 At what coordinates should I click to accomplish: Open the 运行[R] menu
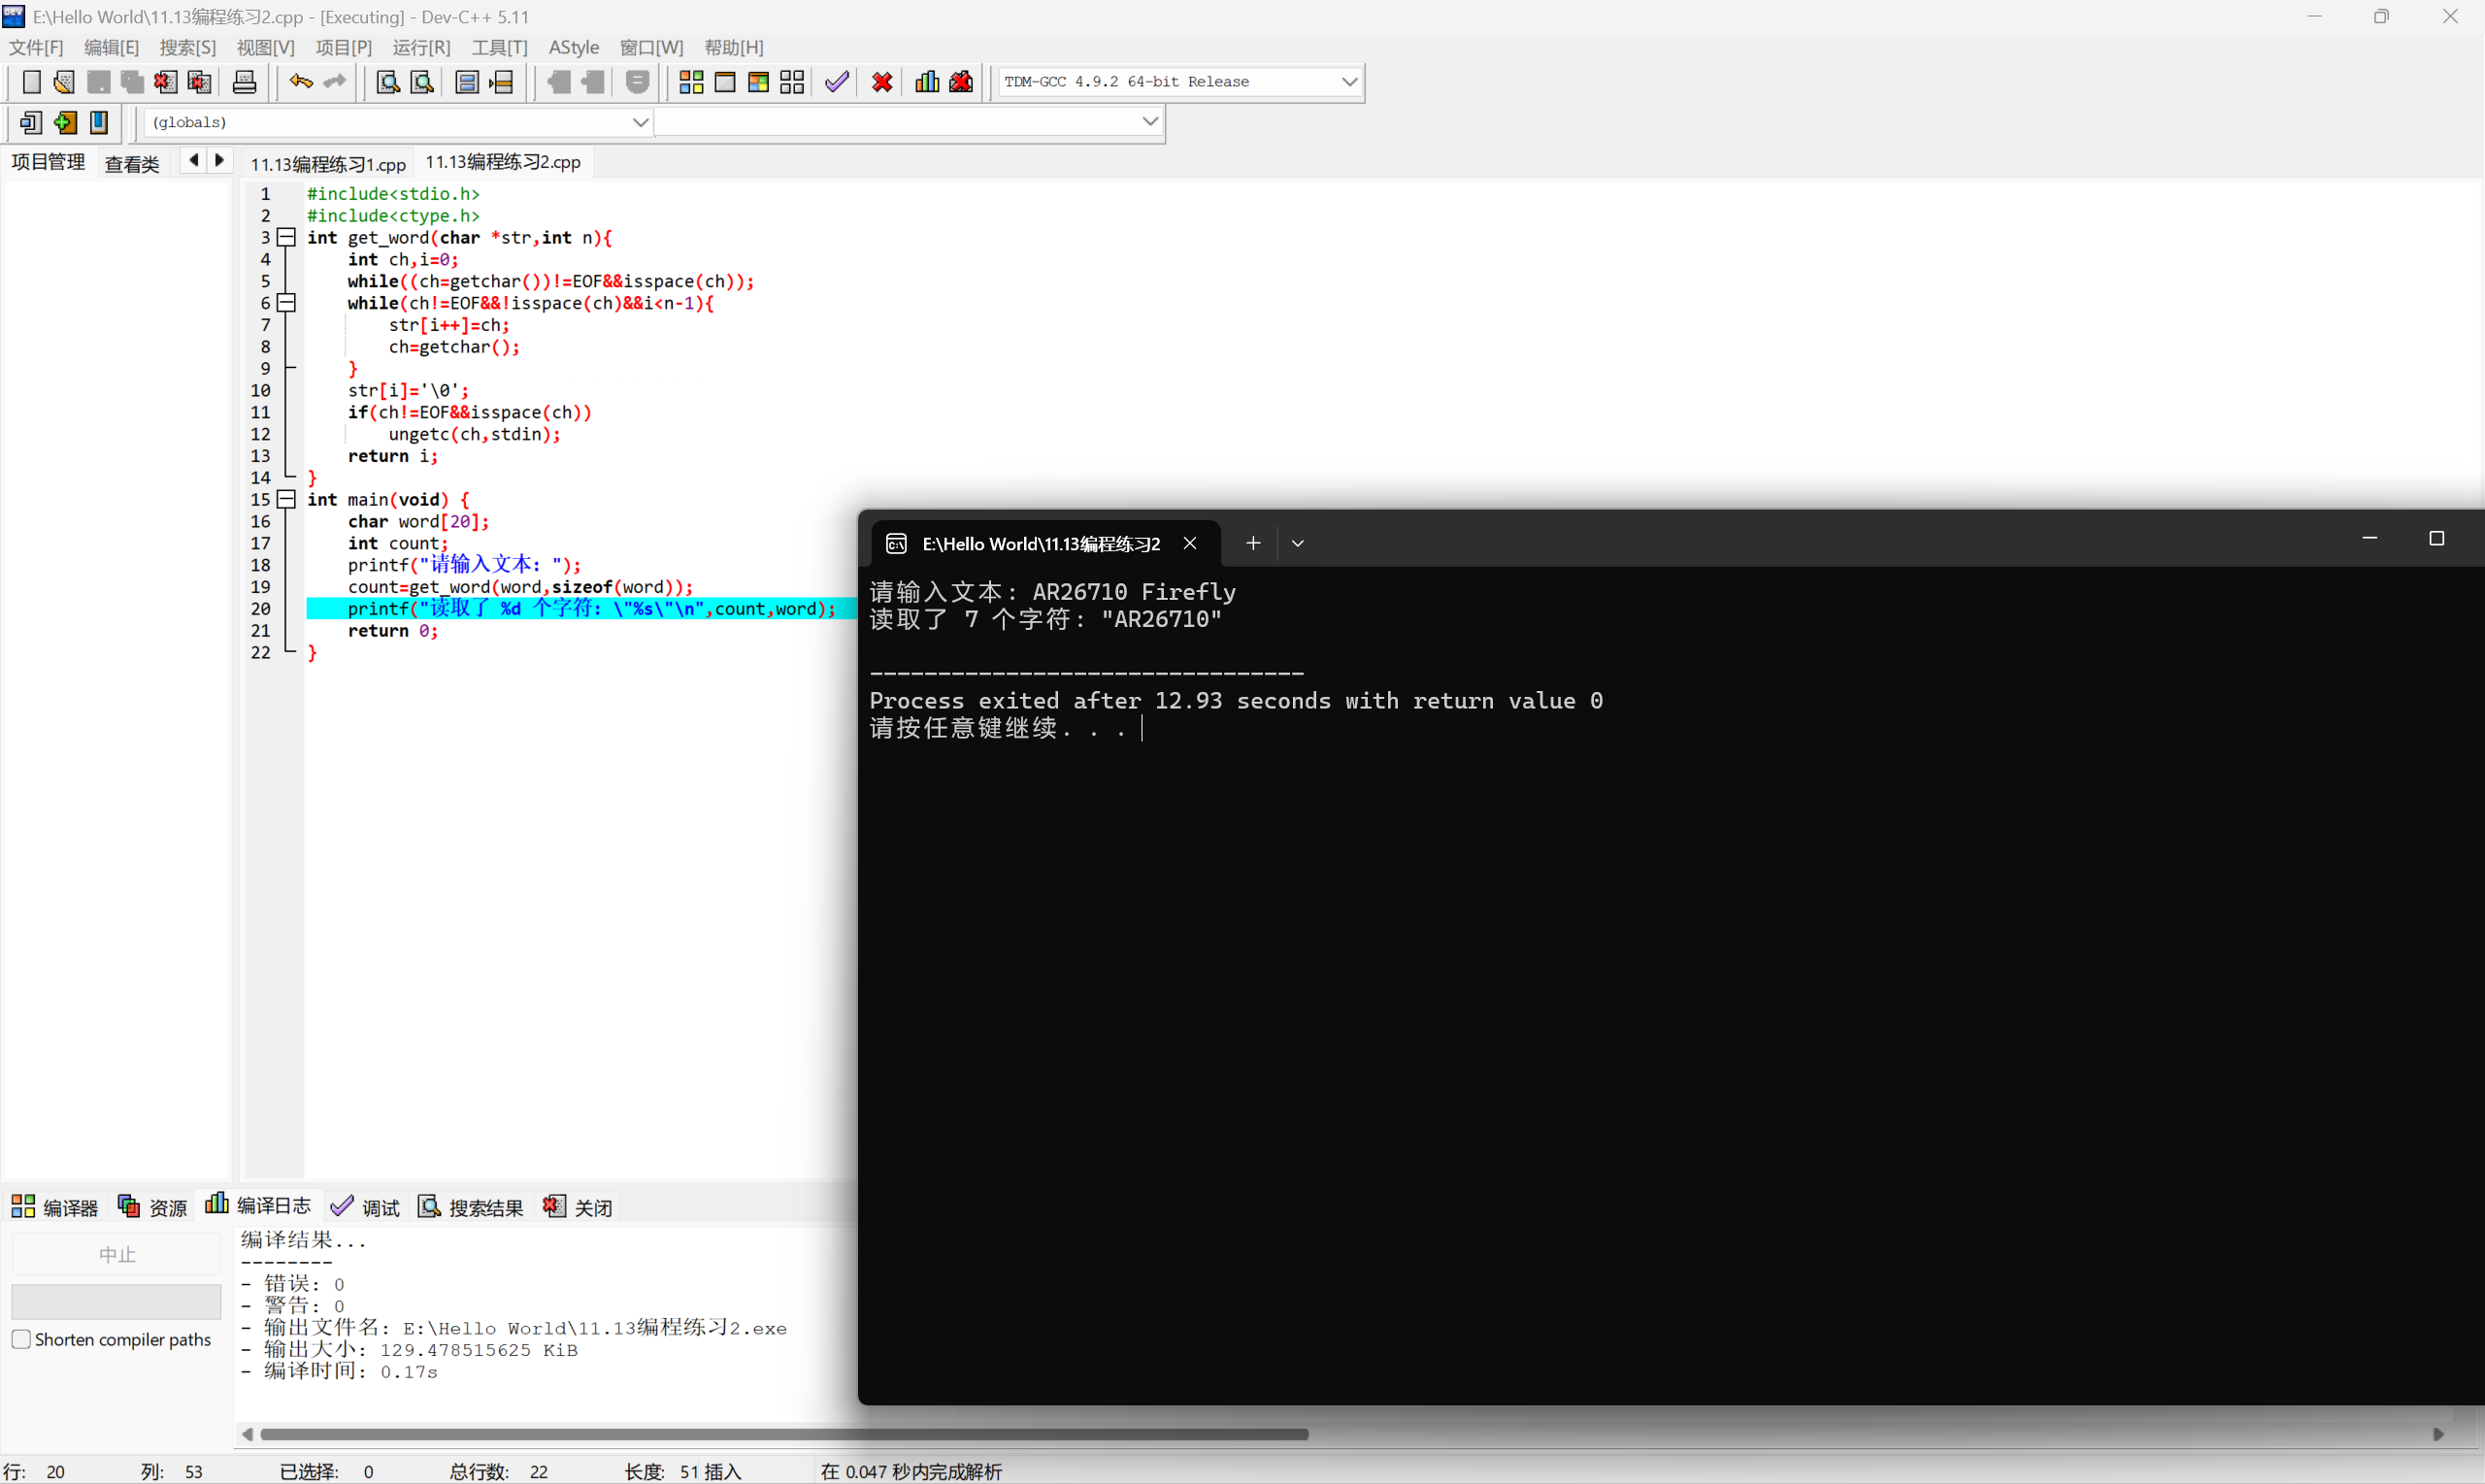tap(421, 47)
